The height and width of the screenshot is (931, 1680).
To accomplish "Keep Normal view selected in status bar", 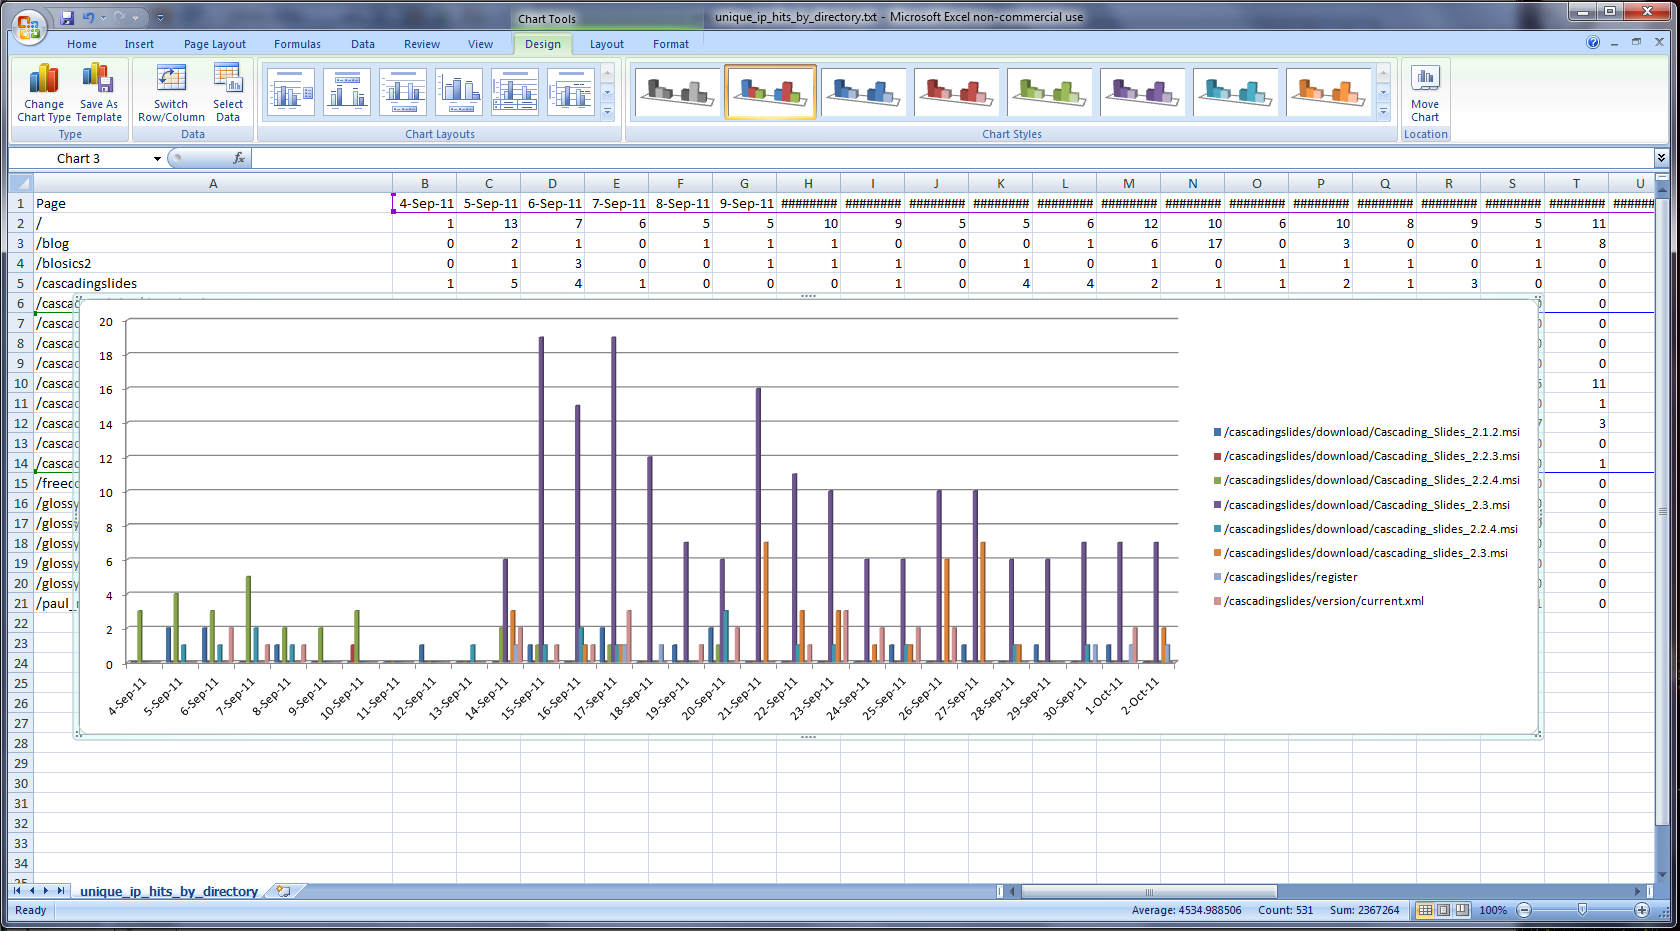I will point(1423,910).
